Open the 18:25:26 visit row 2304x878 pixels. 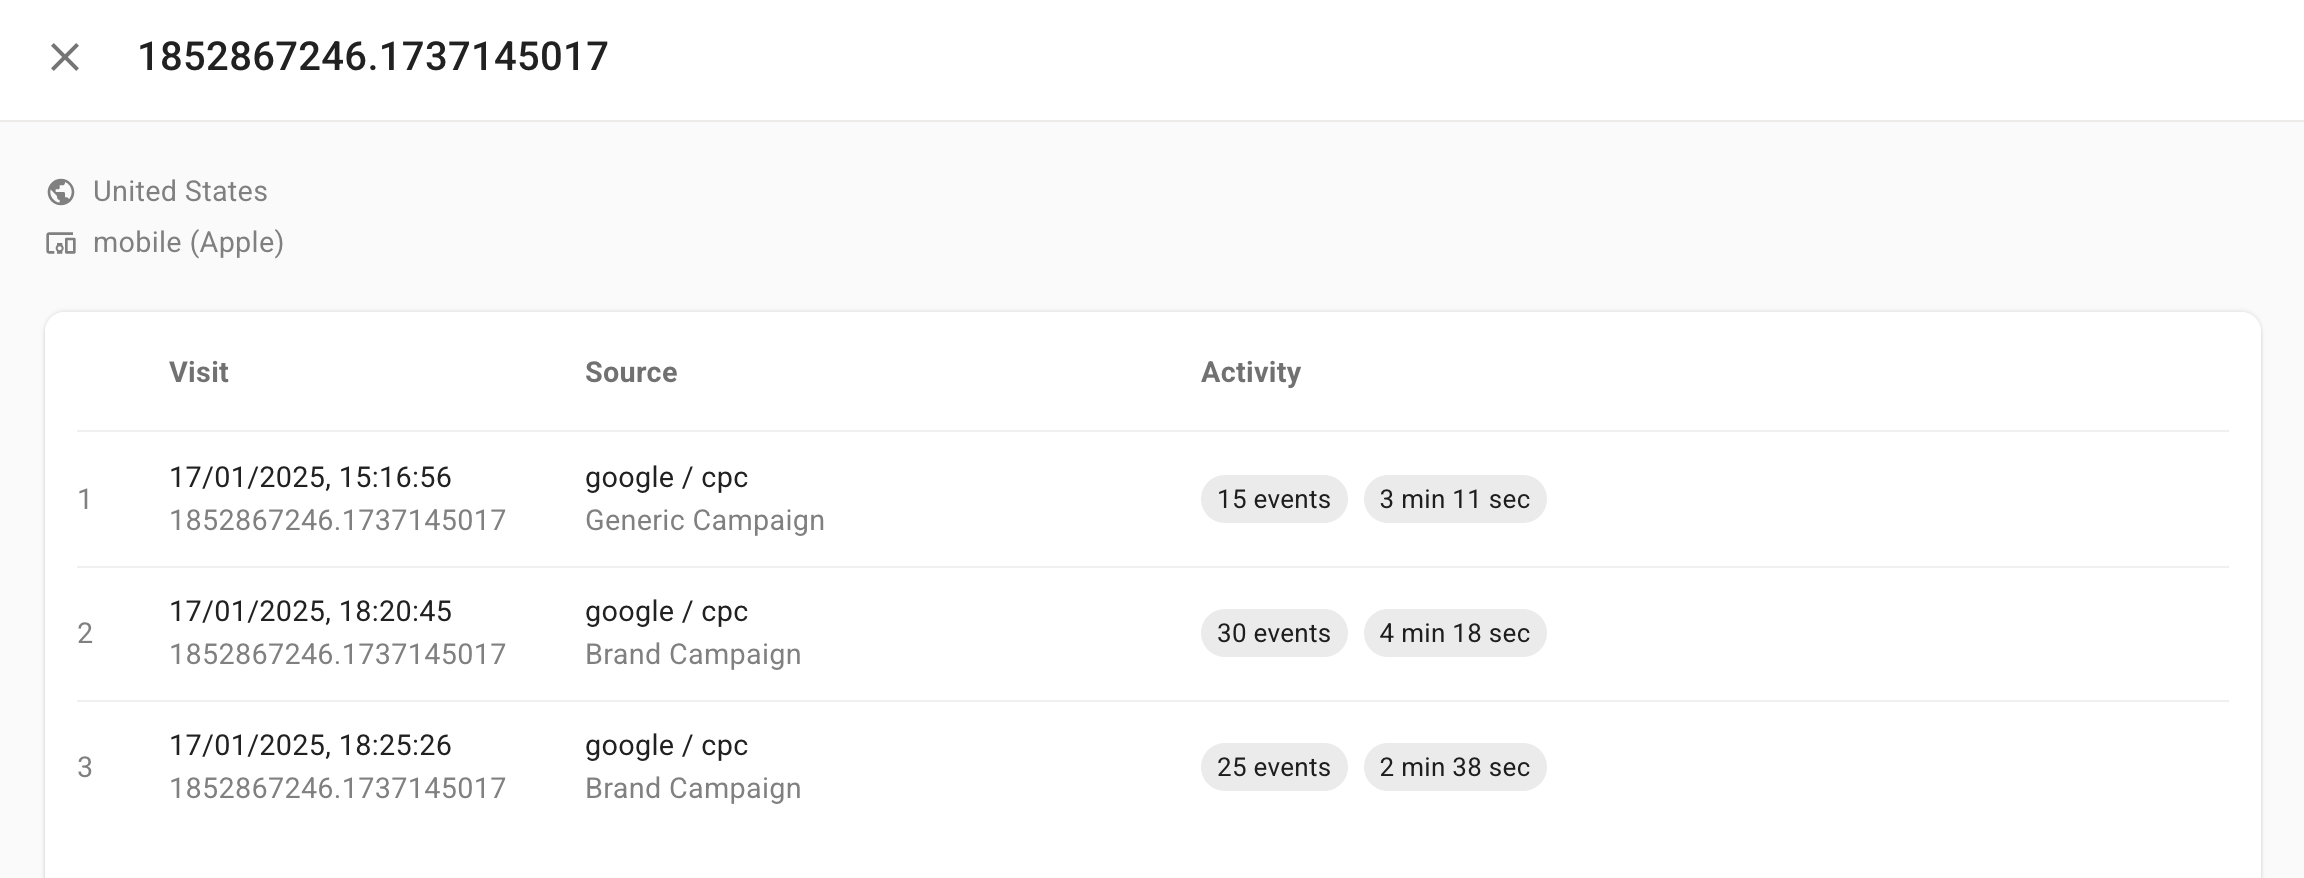[x=310, y=746]
